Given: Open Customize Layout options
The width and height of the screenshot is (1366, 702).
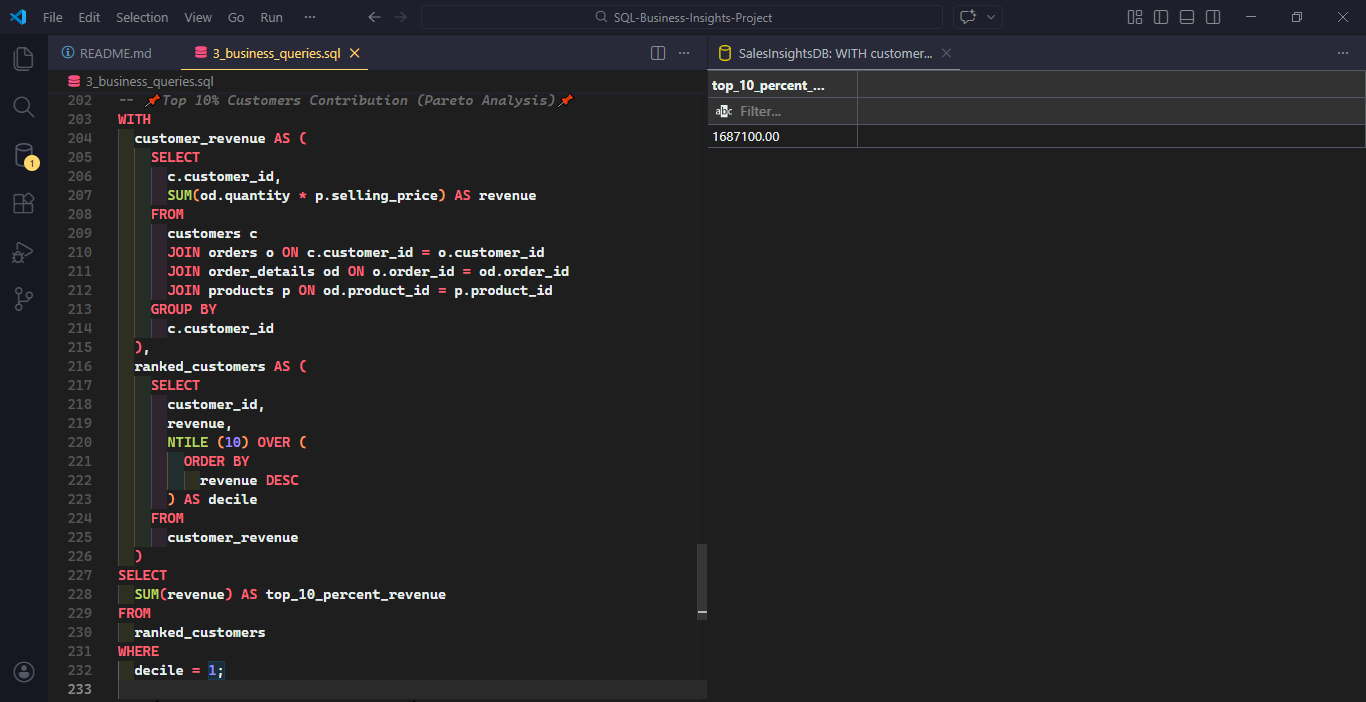Looking at the screenshot, I should pyautogui.click(x=1135, y=17).
